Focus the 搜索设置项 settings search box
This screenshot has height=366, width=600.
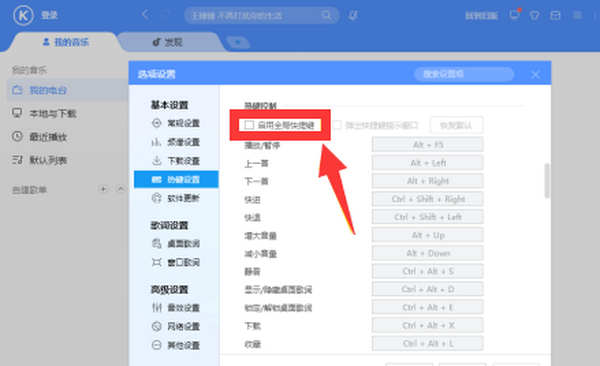(x=464, y=74)
